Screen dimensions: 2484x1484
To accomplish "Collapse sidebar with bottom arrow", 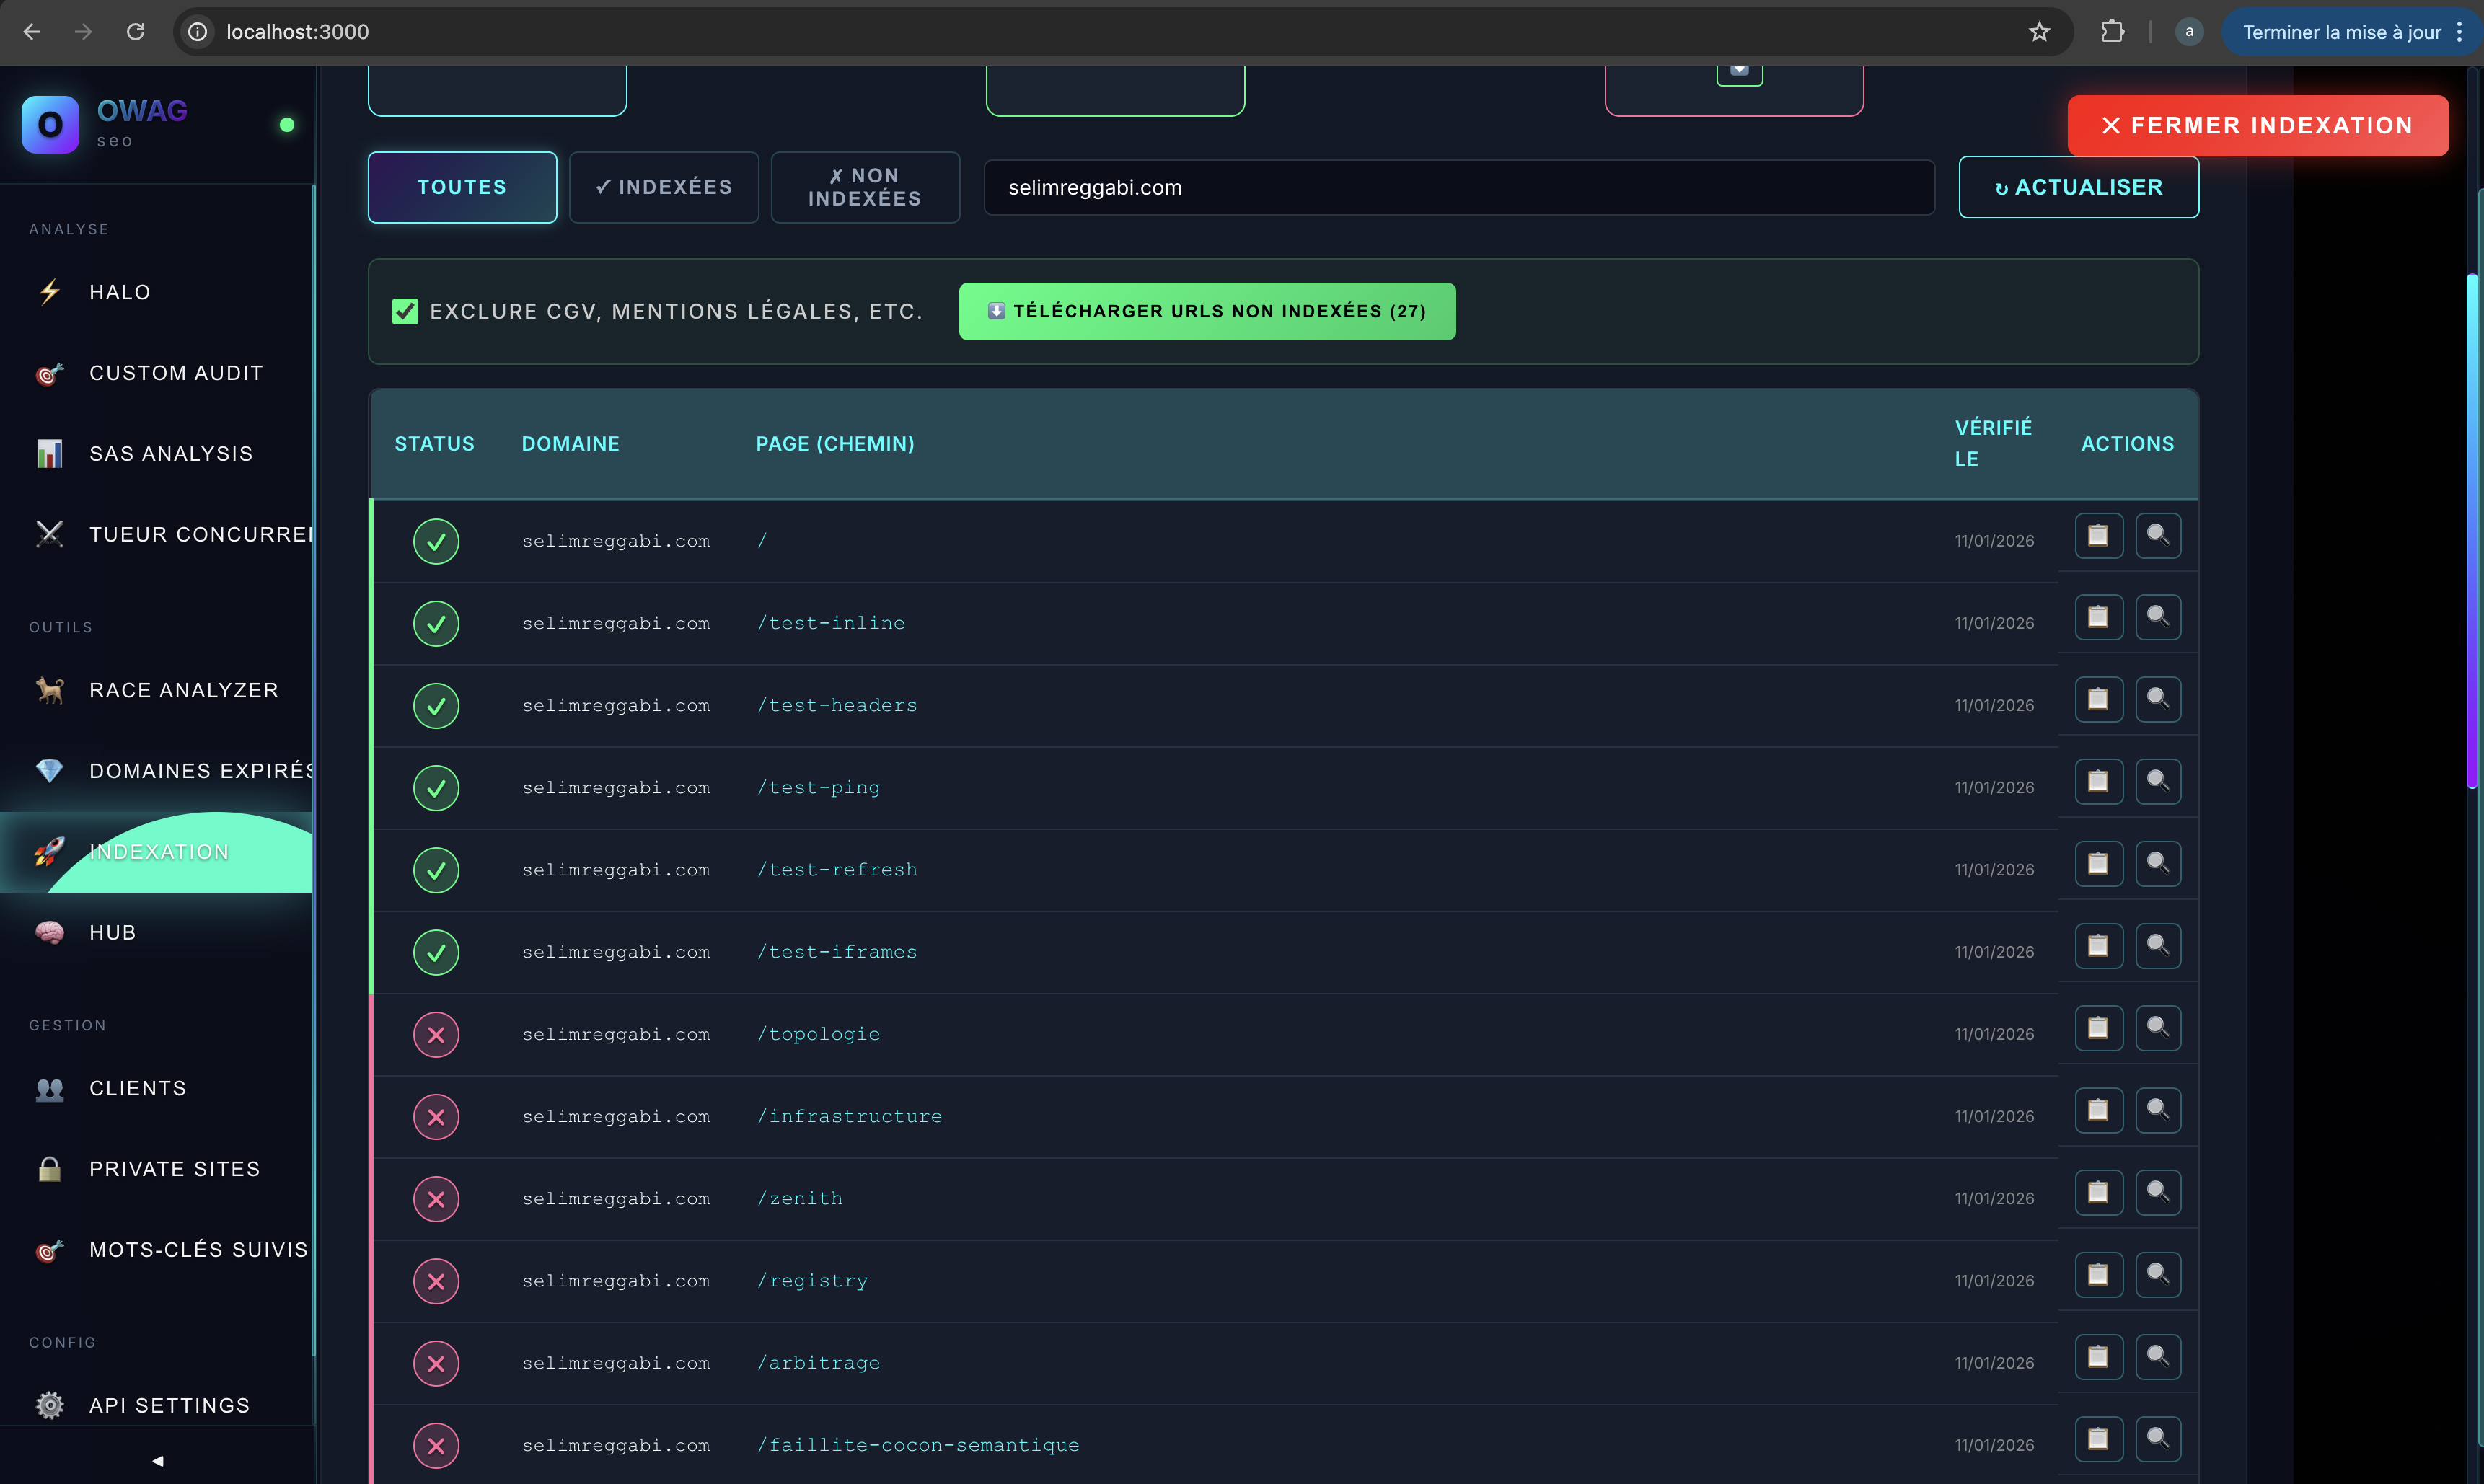I will click(x=157, y=1461).
